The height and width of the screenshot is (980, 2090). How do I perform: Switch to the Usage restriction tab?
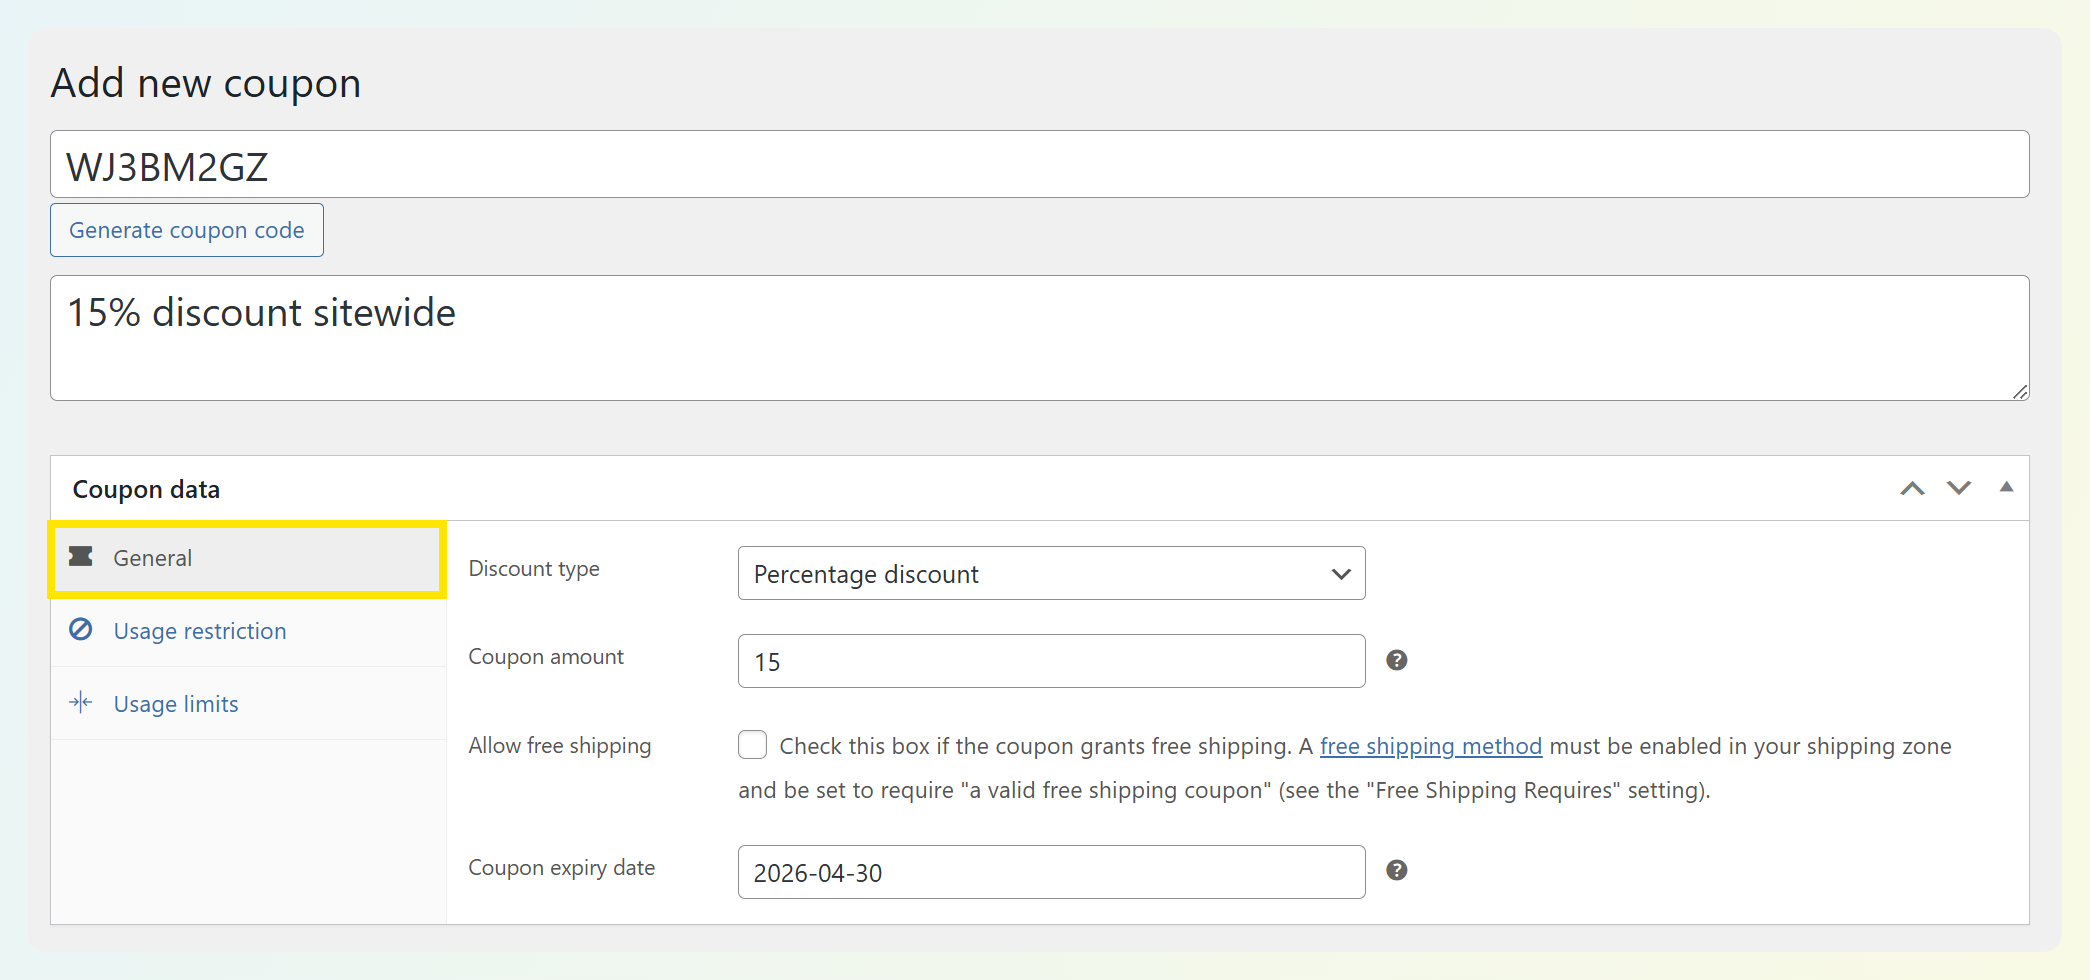200,631
